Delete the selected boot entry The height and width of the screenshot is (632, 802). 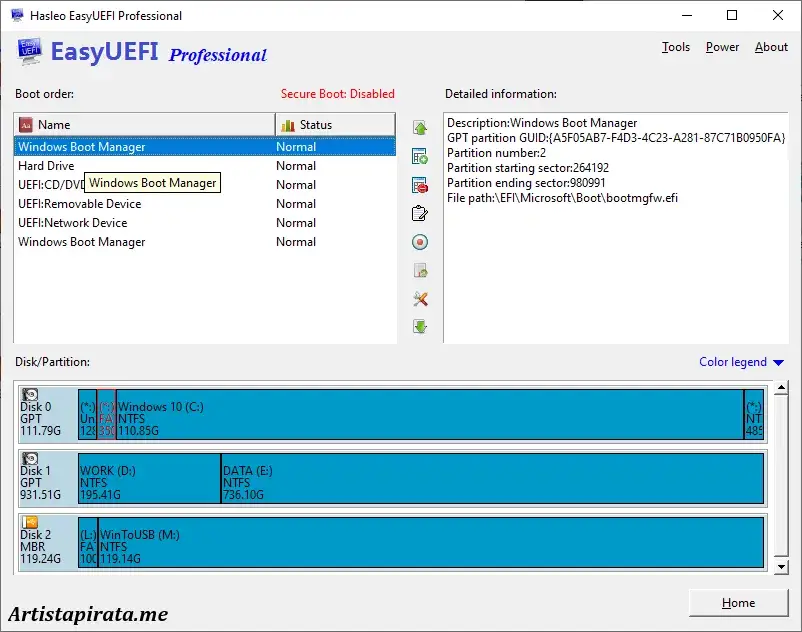420,184
